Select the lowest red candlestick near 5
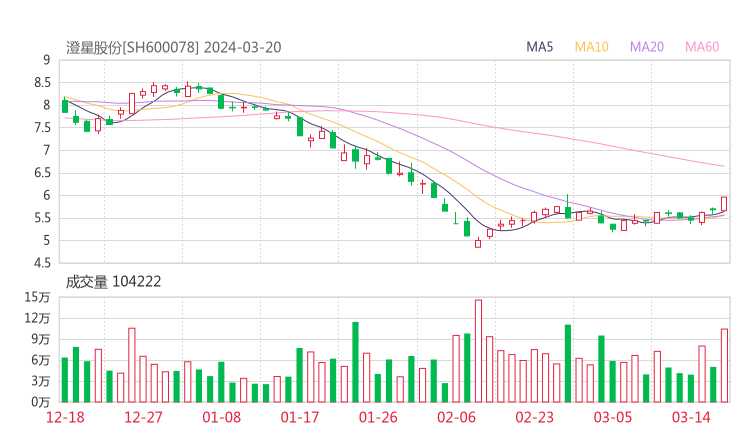 click(x=478, y=243)
